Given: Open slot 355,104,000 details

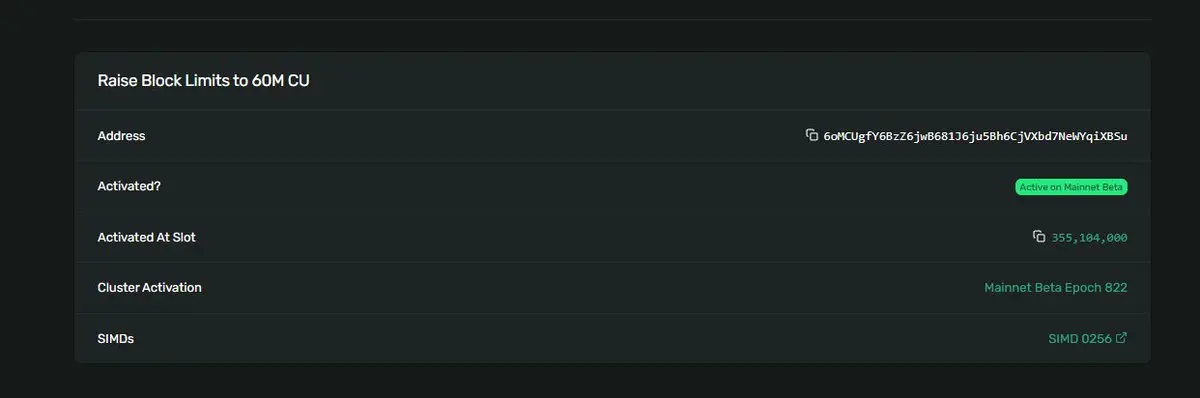Looking at the screenshot, I should (x=1089, y=237).
